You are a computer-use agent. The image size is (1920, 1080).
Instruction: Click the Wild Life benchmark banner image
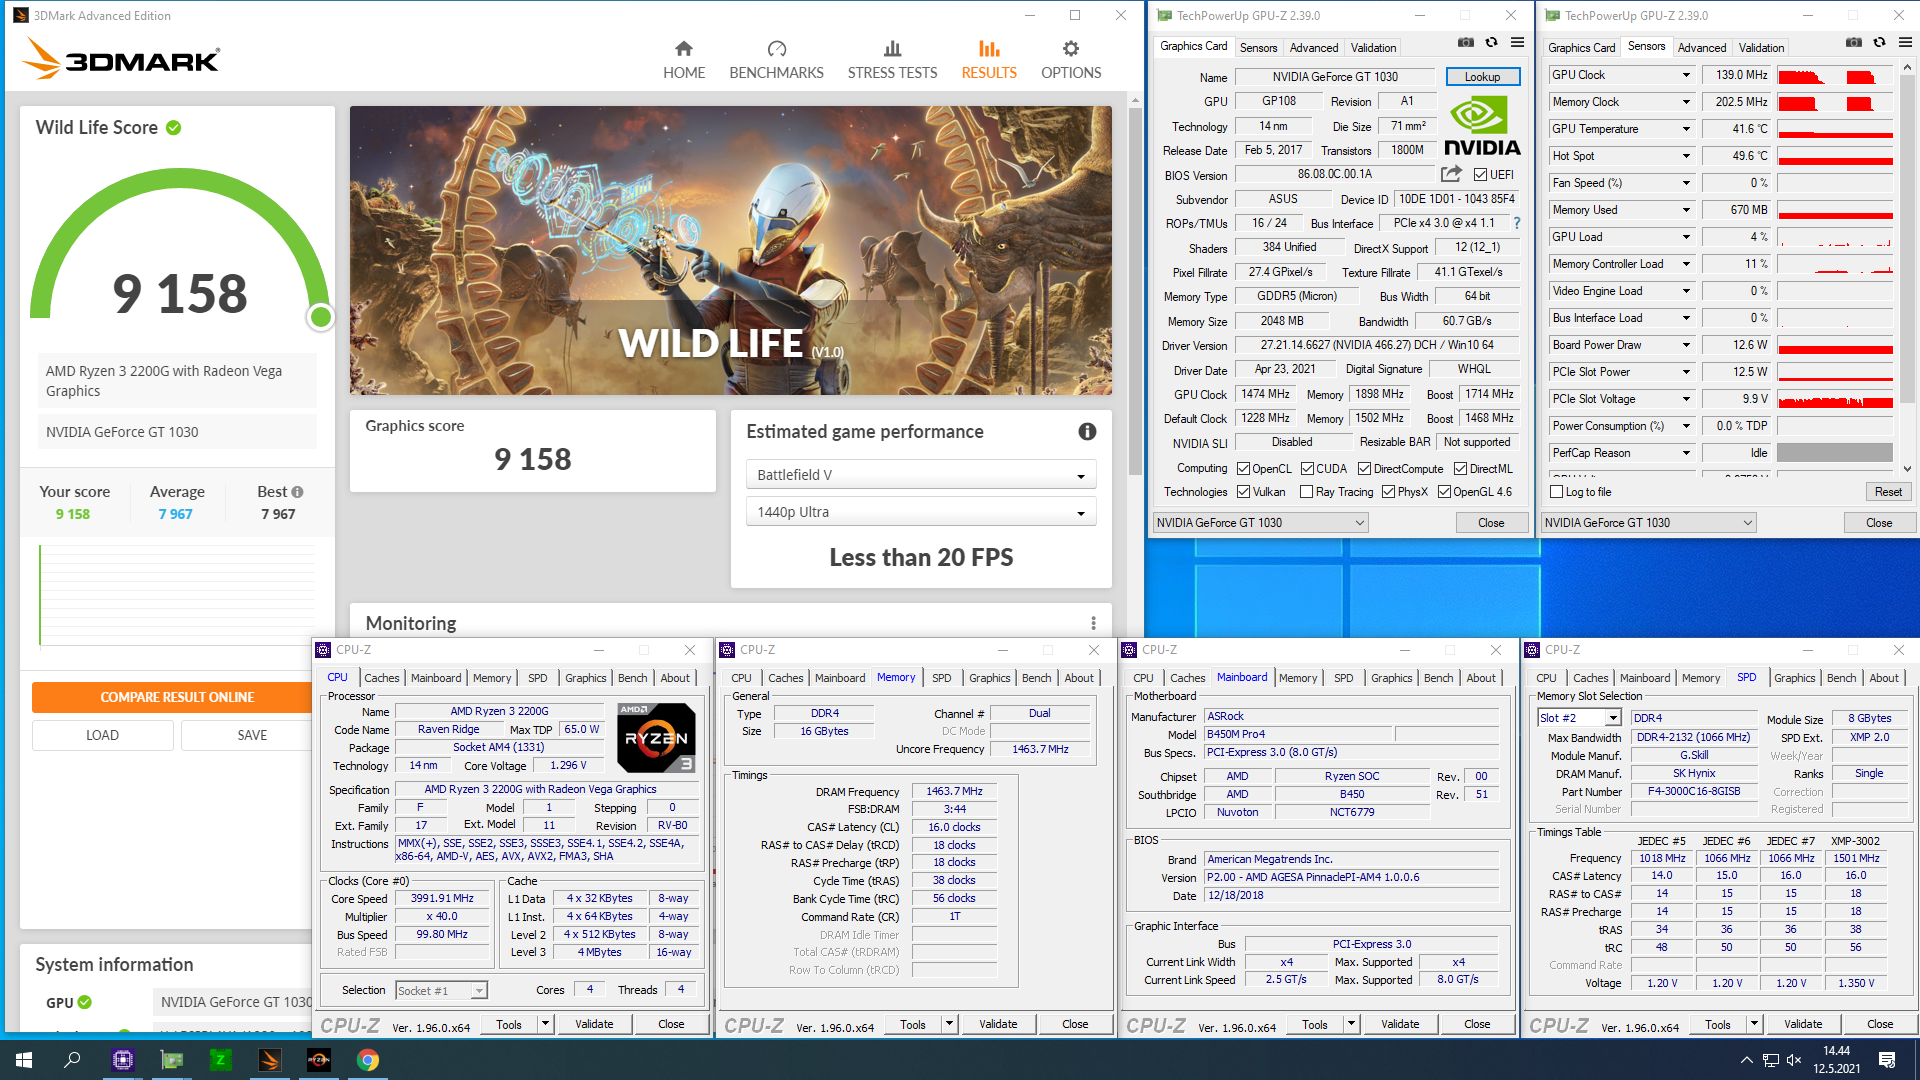click(731, 250)
